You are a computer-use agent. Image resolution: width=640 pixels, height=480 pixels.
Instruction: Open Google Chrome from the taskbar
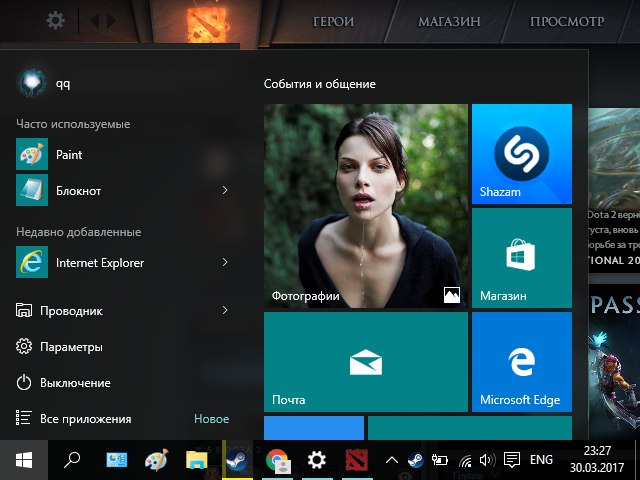(277, 460)
